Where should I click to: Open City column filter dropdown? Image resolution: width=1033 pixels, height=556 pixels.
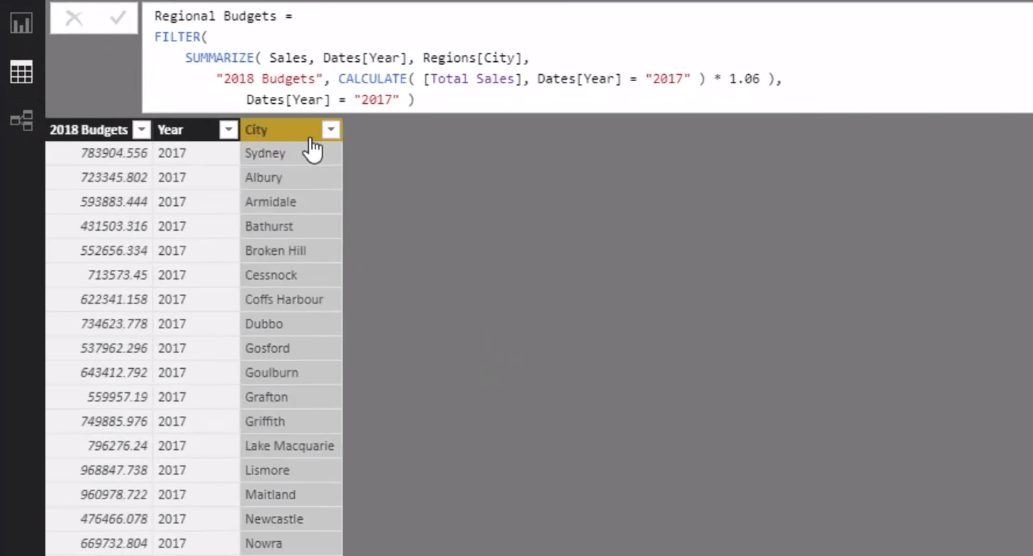pyautogui.click(x=331, y=130)
